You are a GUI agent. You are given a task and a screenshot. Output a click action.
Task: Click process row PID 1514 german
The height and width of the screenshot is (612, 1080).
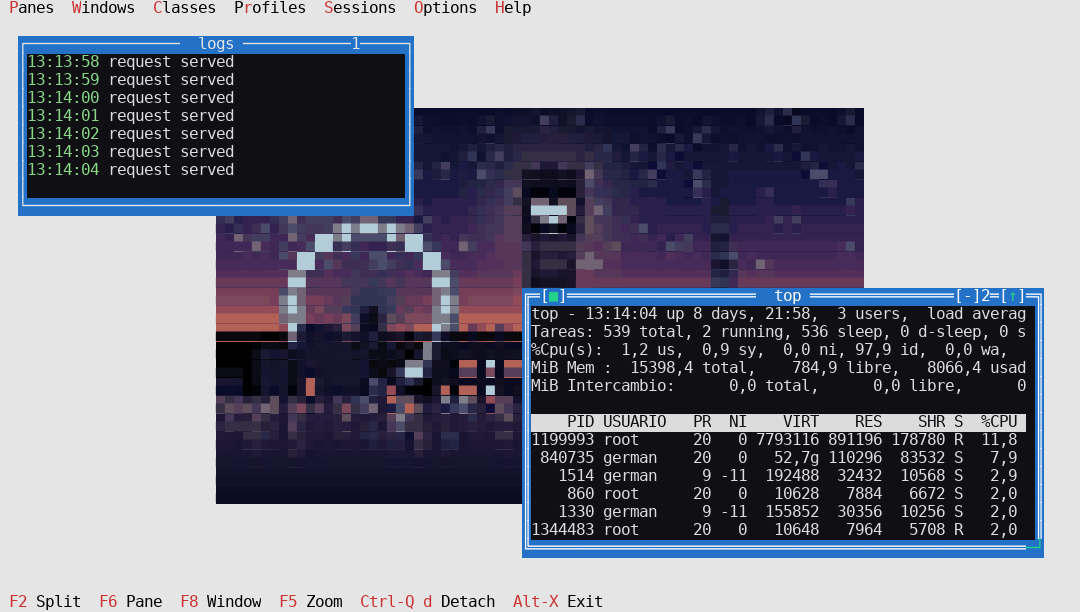click(x=778, y=476)
